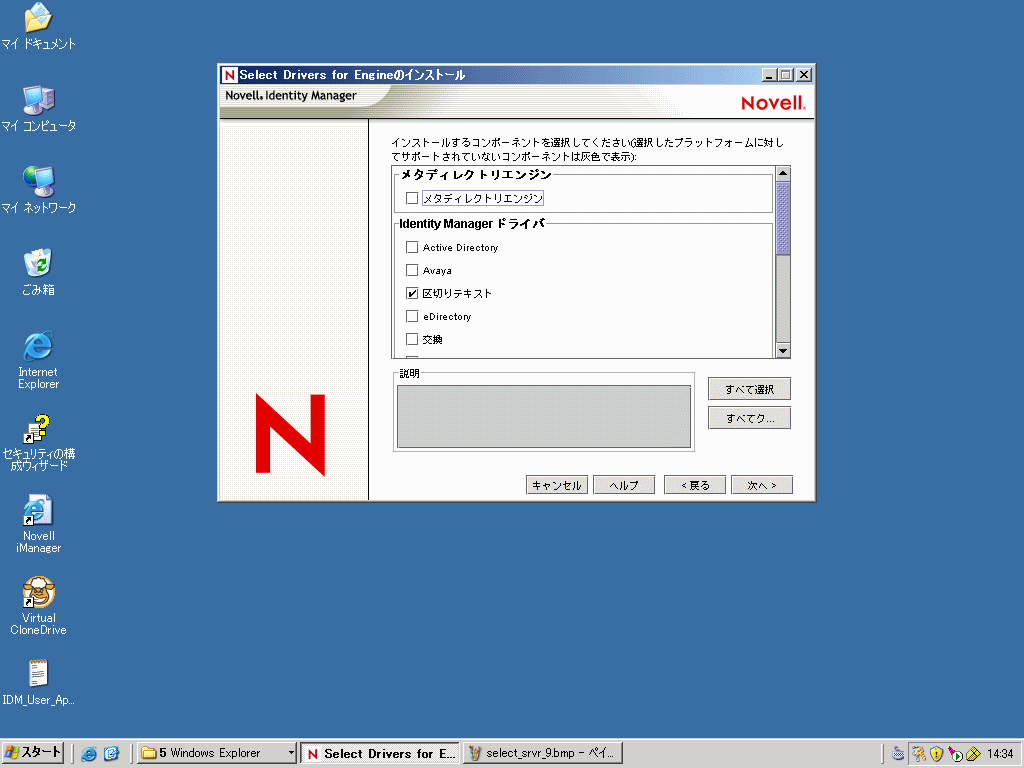Enable the Active Directory driver checkbox
This screenshot has width=1024, height=768.
412,247
